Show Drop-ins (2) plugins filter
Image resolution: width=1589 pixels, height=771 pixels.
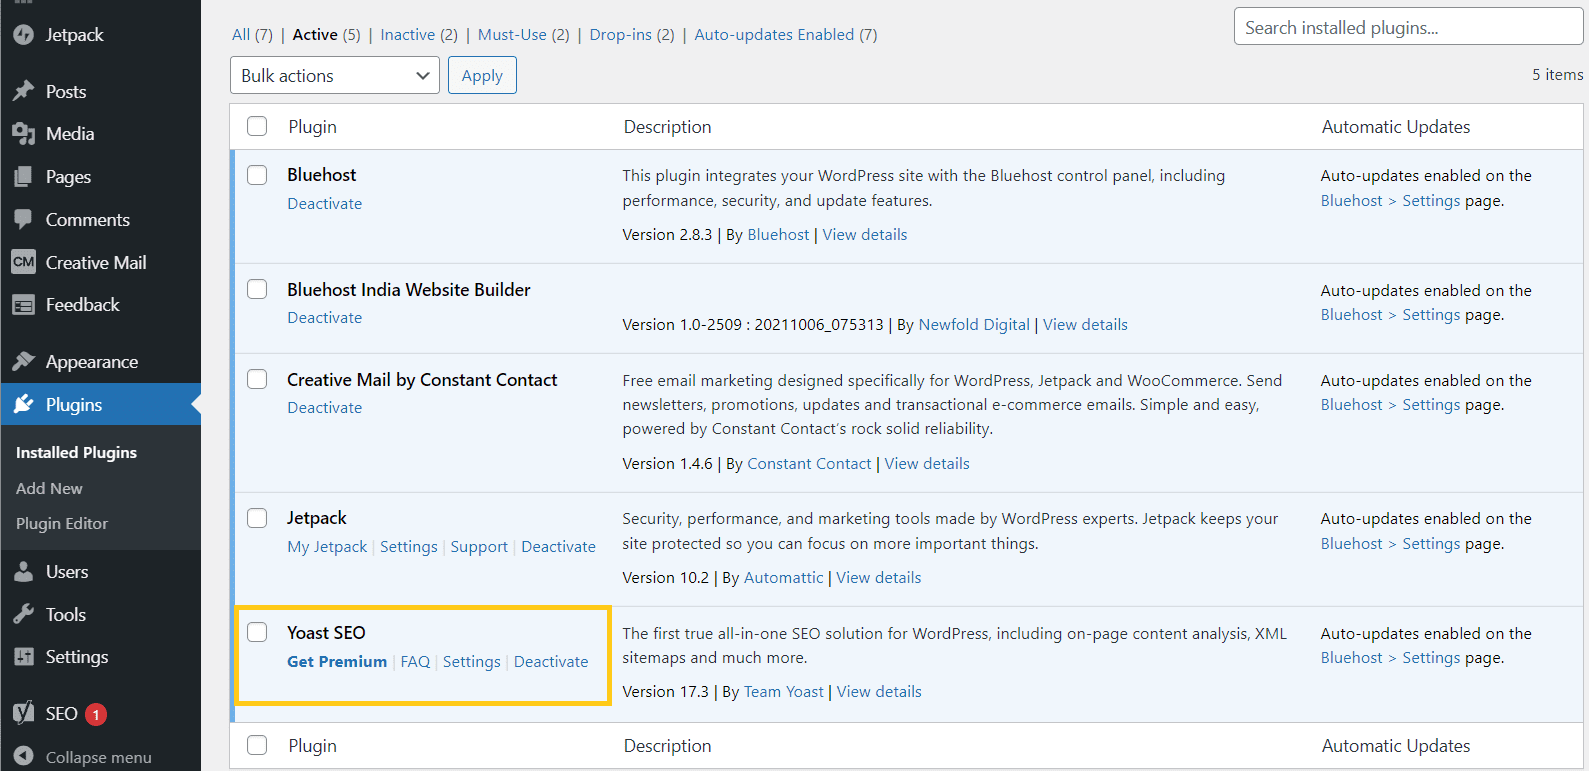coord(632,34)
